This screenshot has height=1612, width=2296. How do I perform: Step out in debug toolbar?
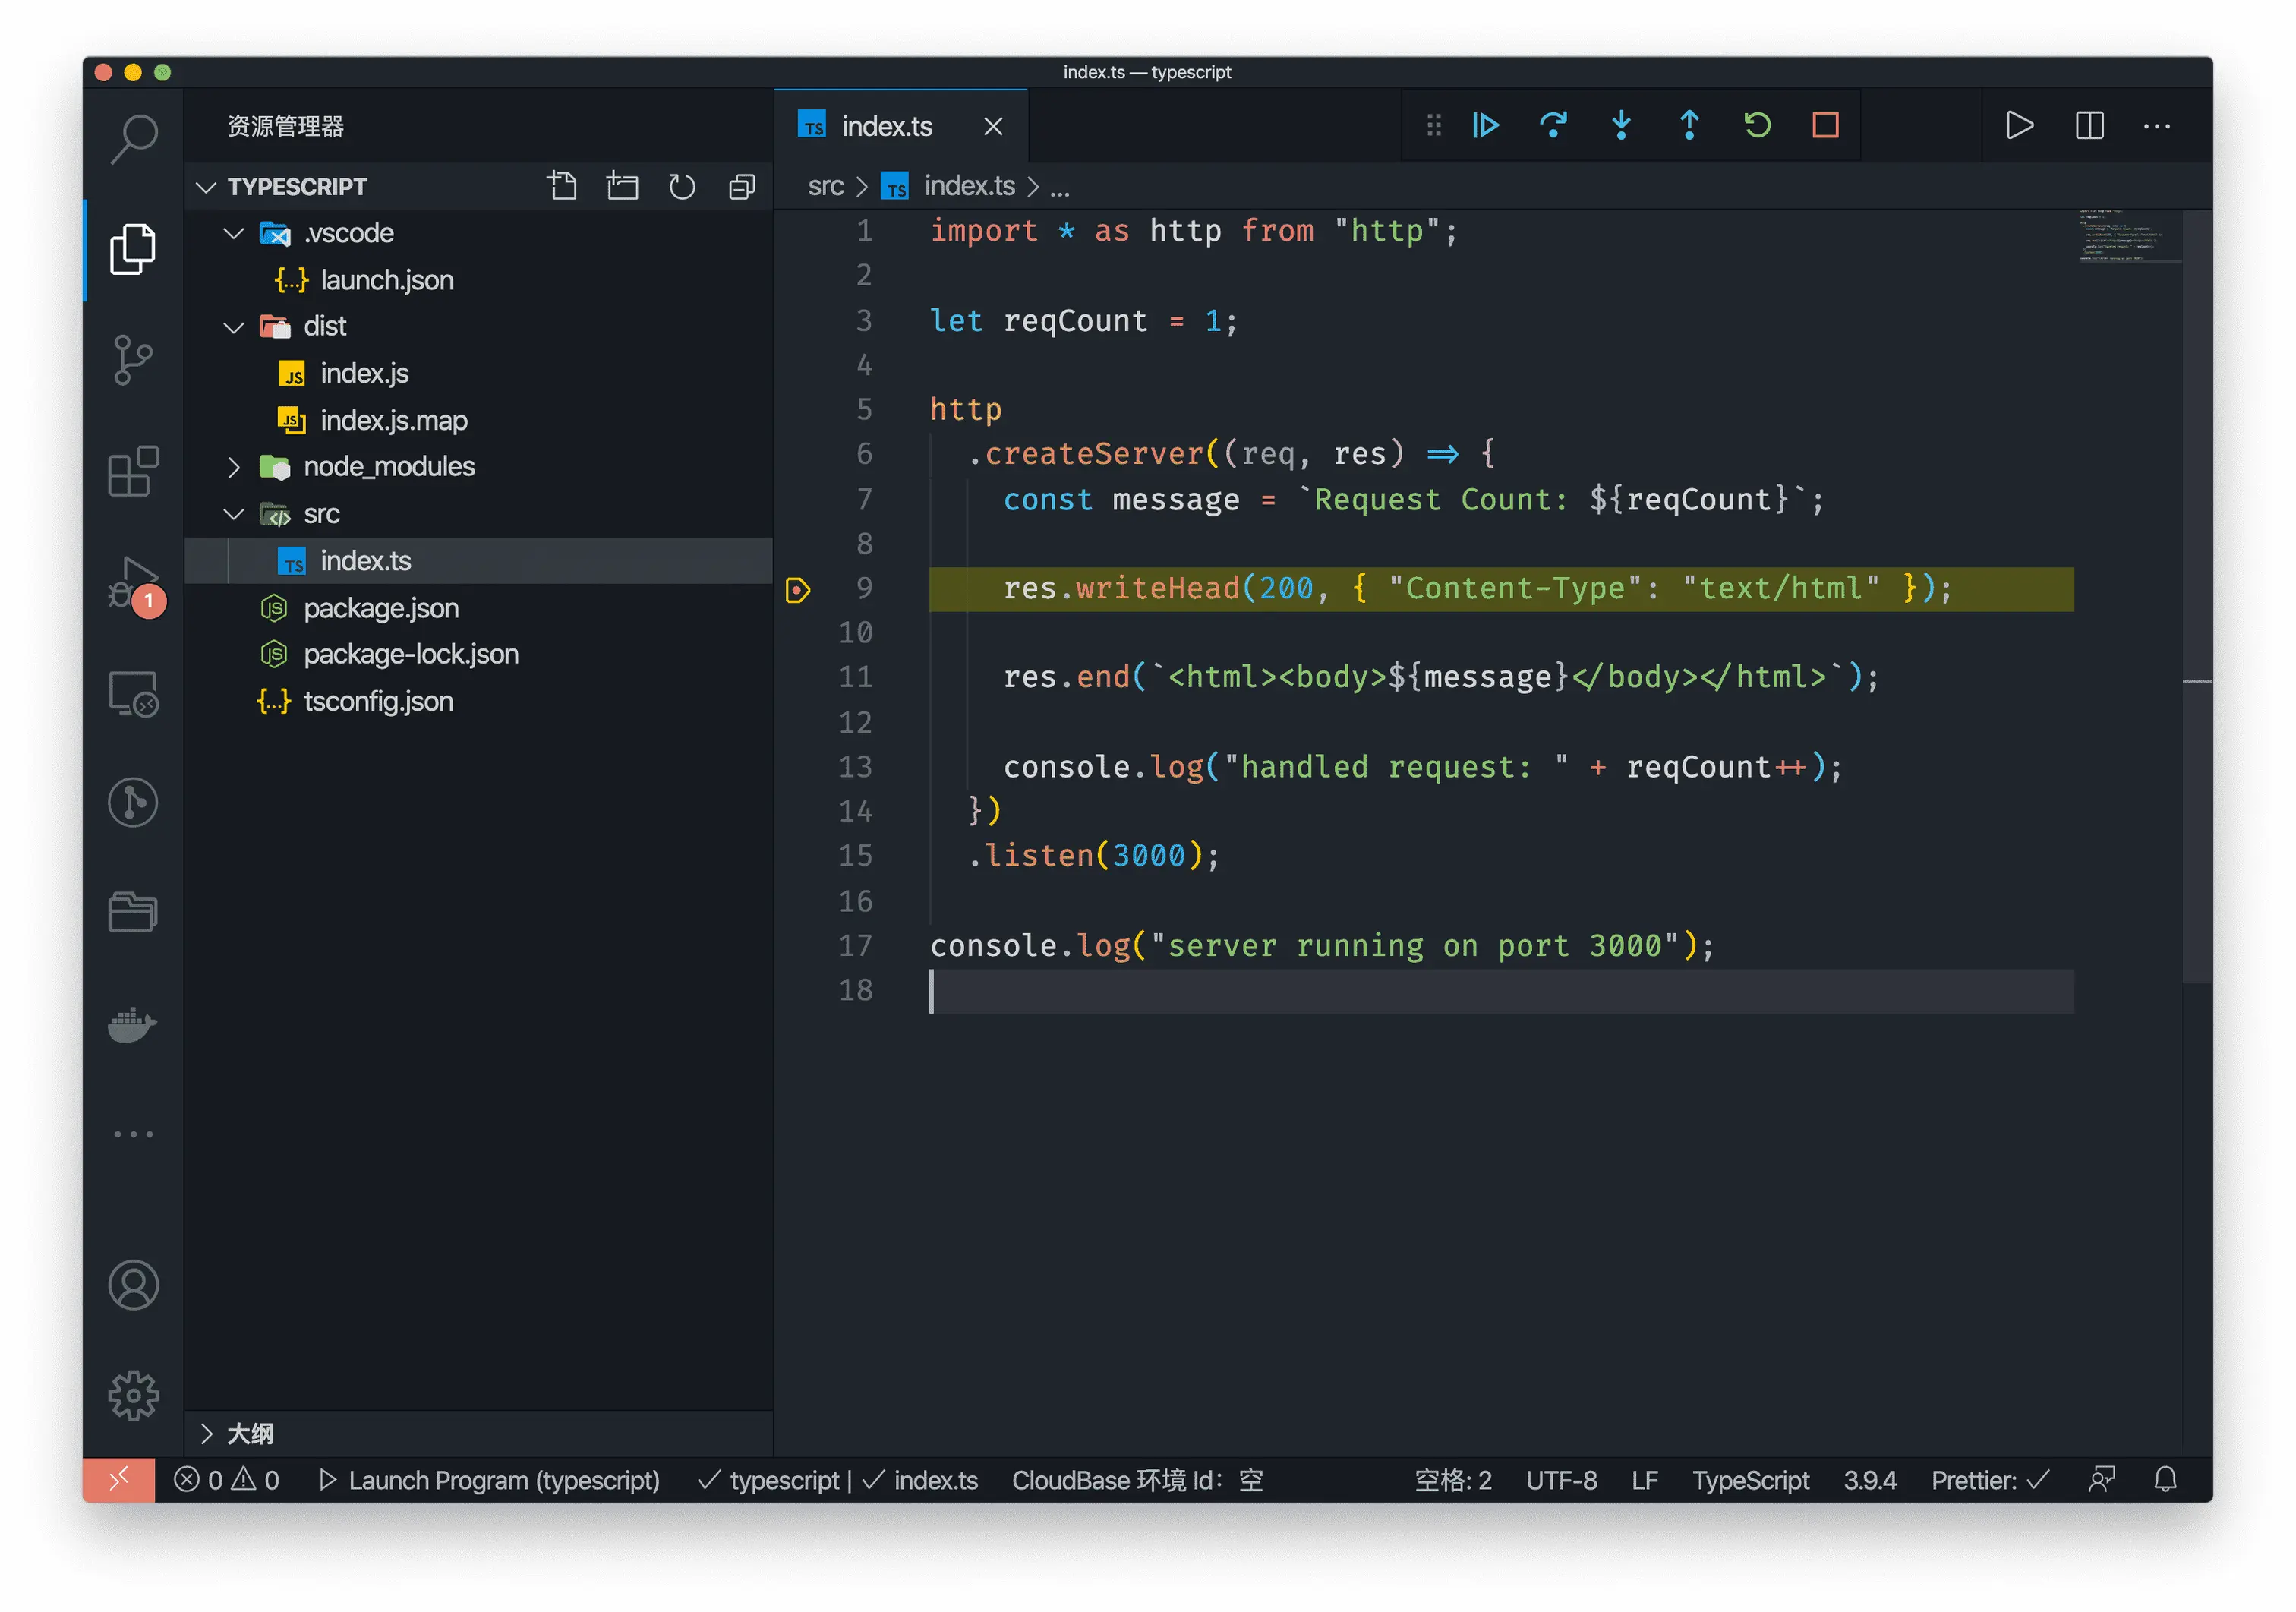click(1689, 125)
